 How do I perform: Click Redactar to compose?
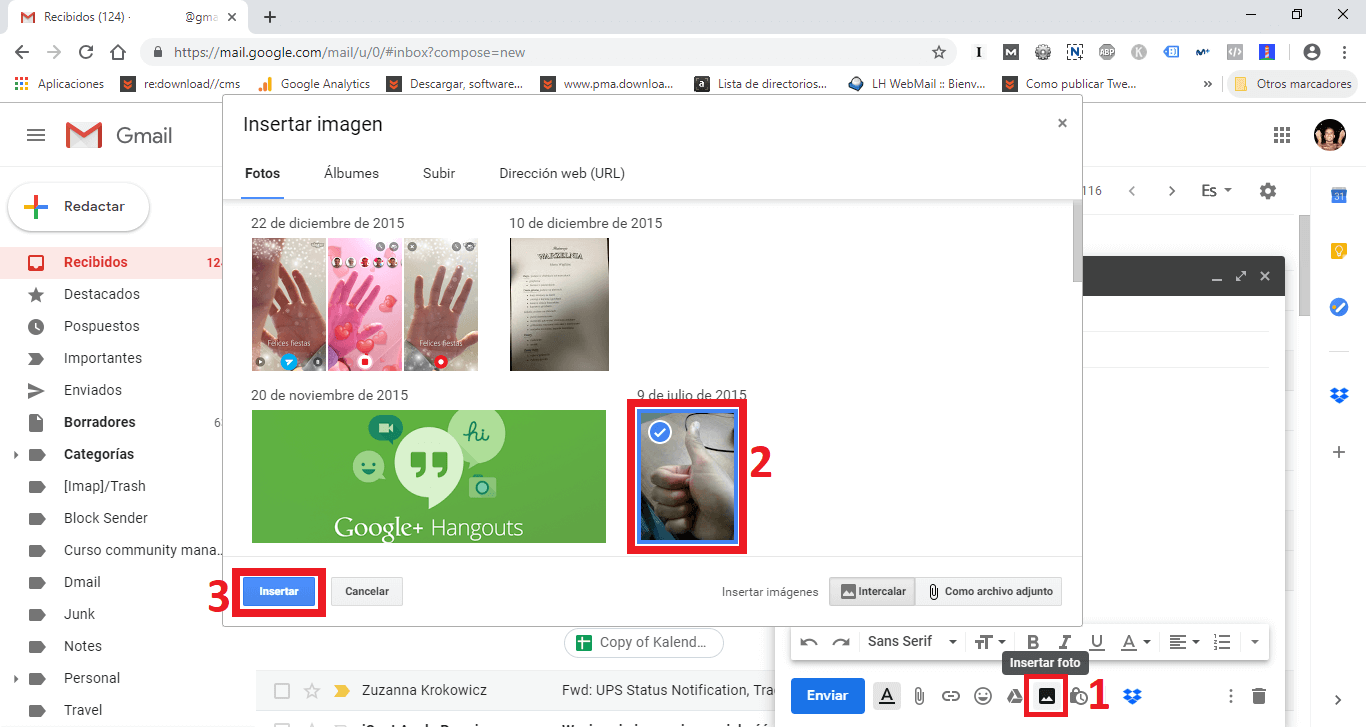[x=79, y=207]
